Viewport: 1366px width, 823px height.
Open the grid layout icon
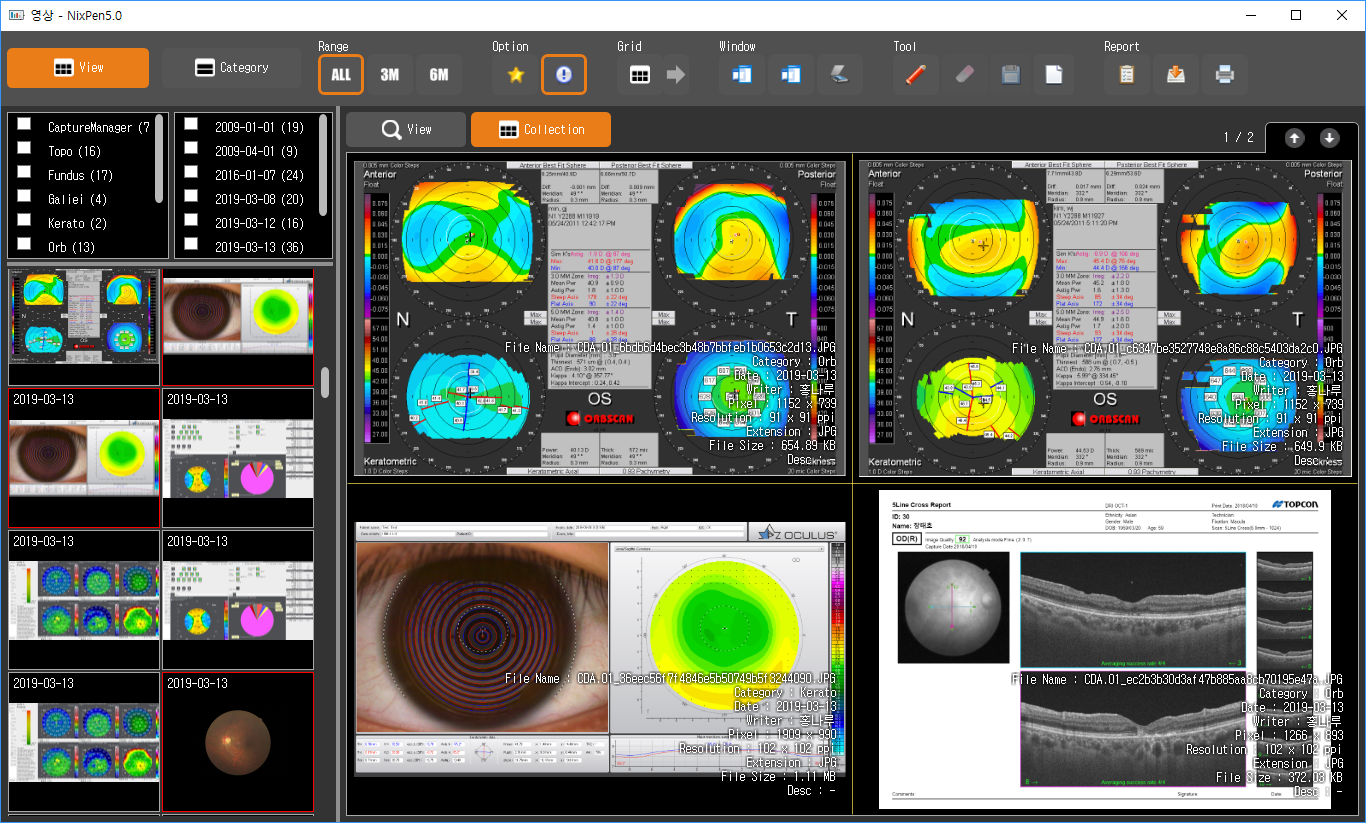[x=640, y=75]
